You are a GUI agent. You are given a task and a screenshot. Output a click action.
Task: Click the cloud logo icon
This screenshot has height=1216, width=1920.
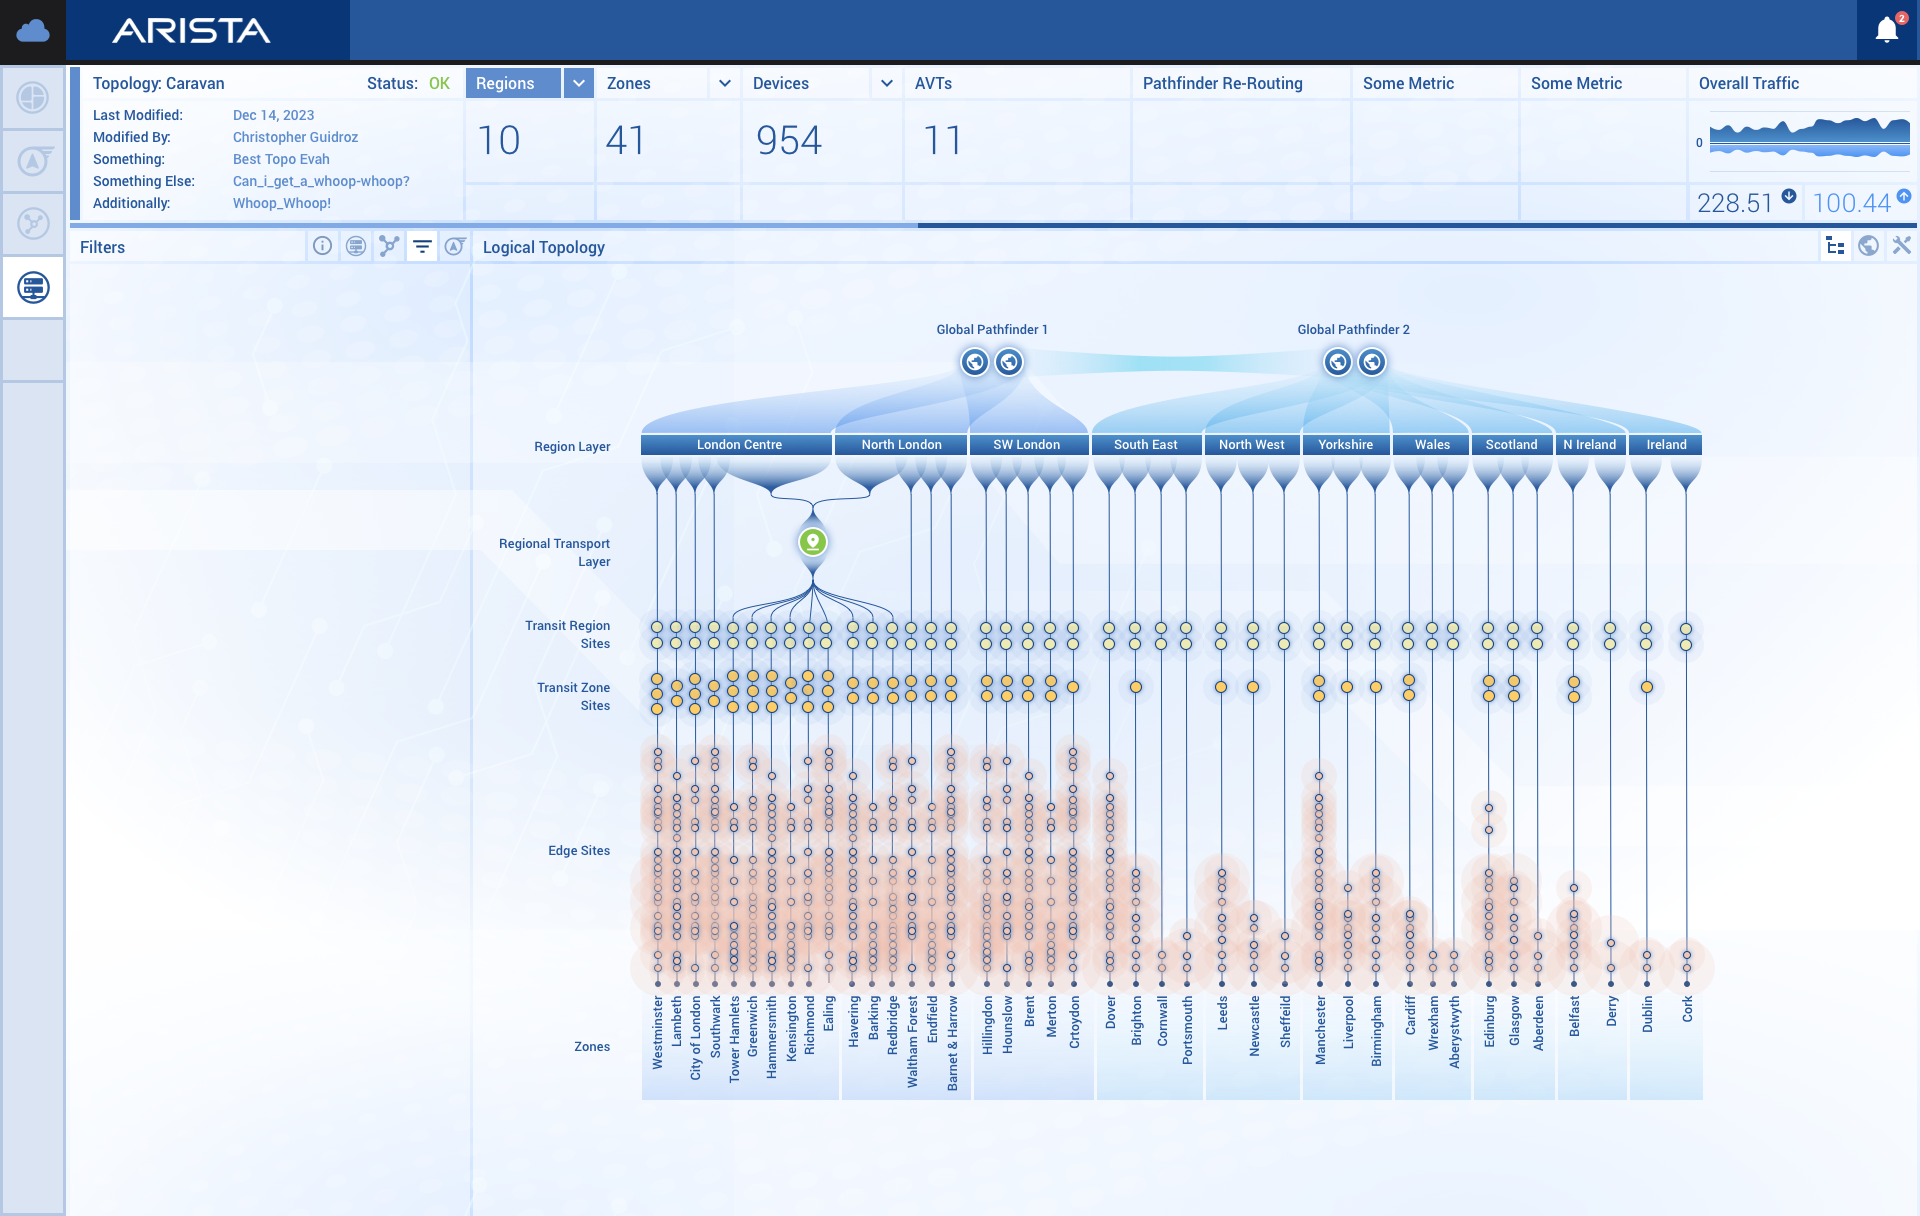coord(33,30)
